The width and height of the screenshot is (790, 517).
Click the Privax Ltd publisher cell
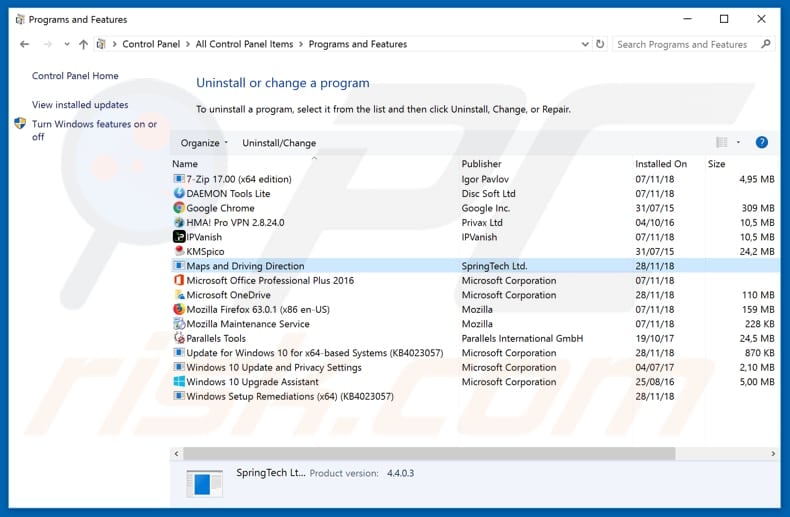482,222
